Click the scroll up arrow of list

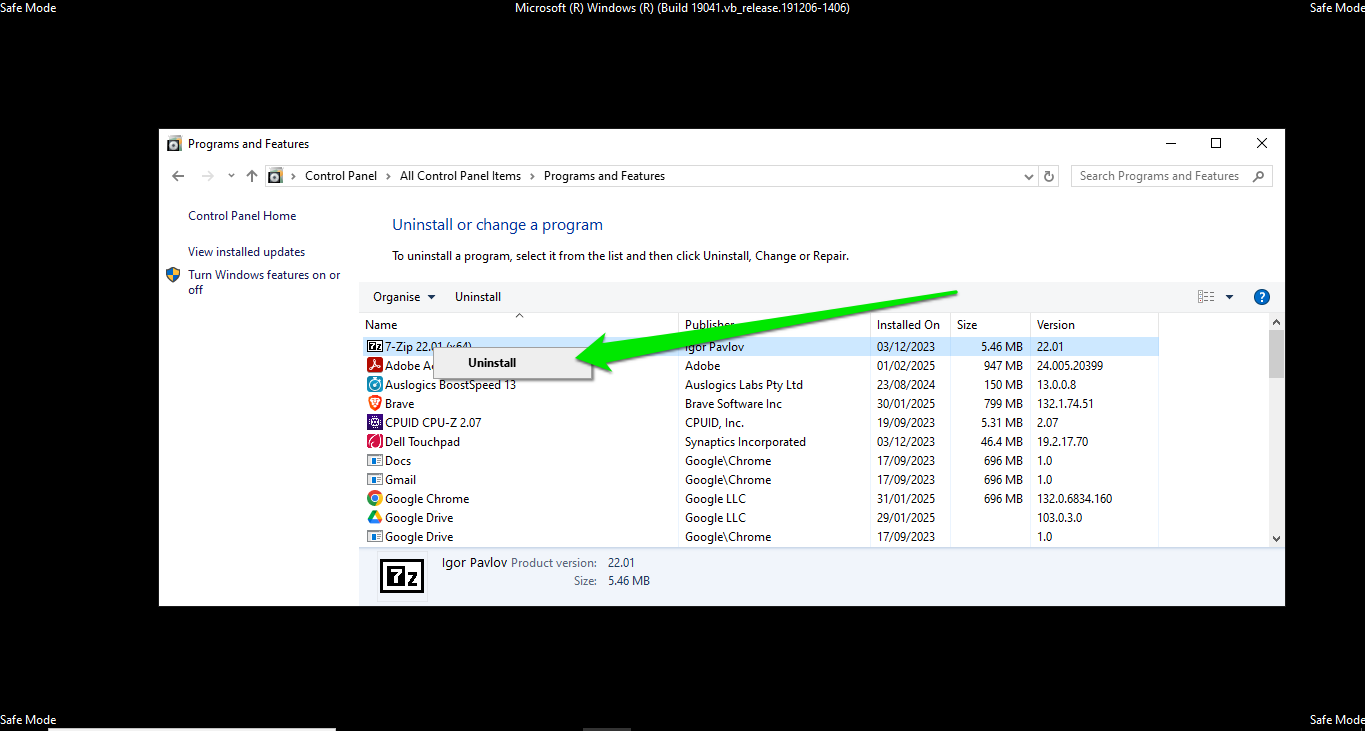[1276, 322]
